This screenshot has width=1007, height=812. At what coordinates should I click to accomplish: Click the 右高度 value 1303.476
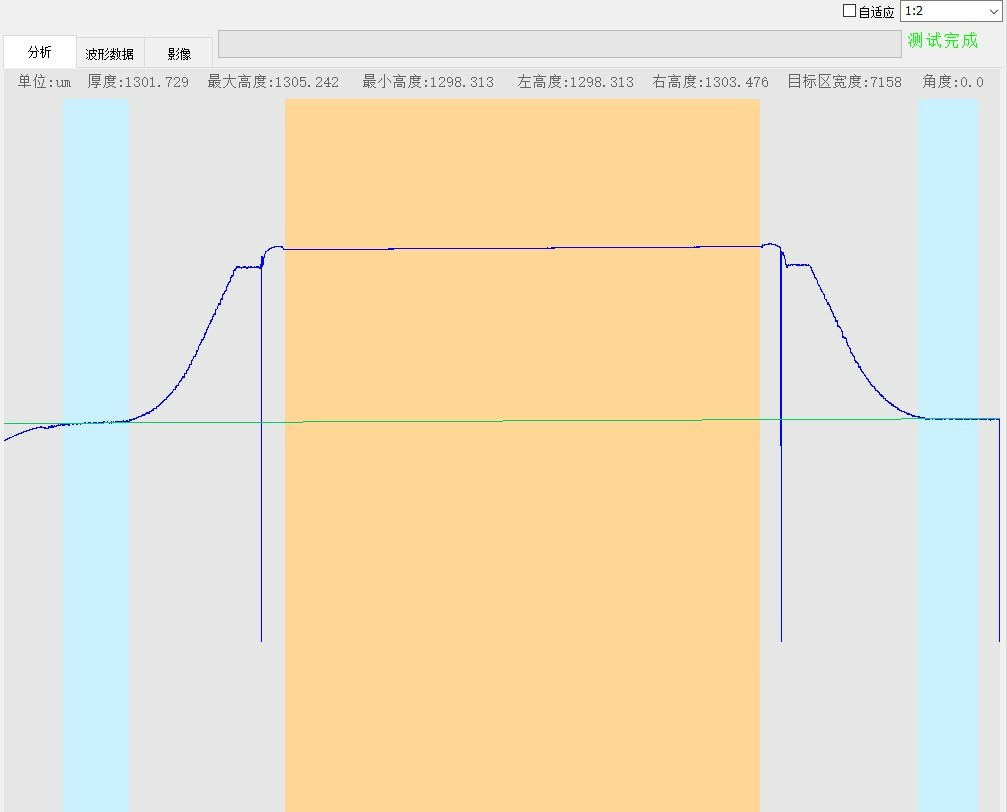click(x=710, y=82)
